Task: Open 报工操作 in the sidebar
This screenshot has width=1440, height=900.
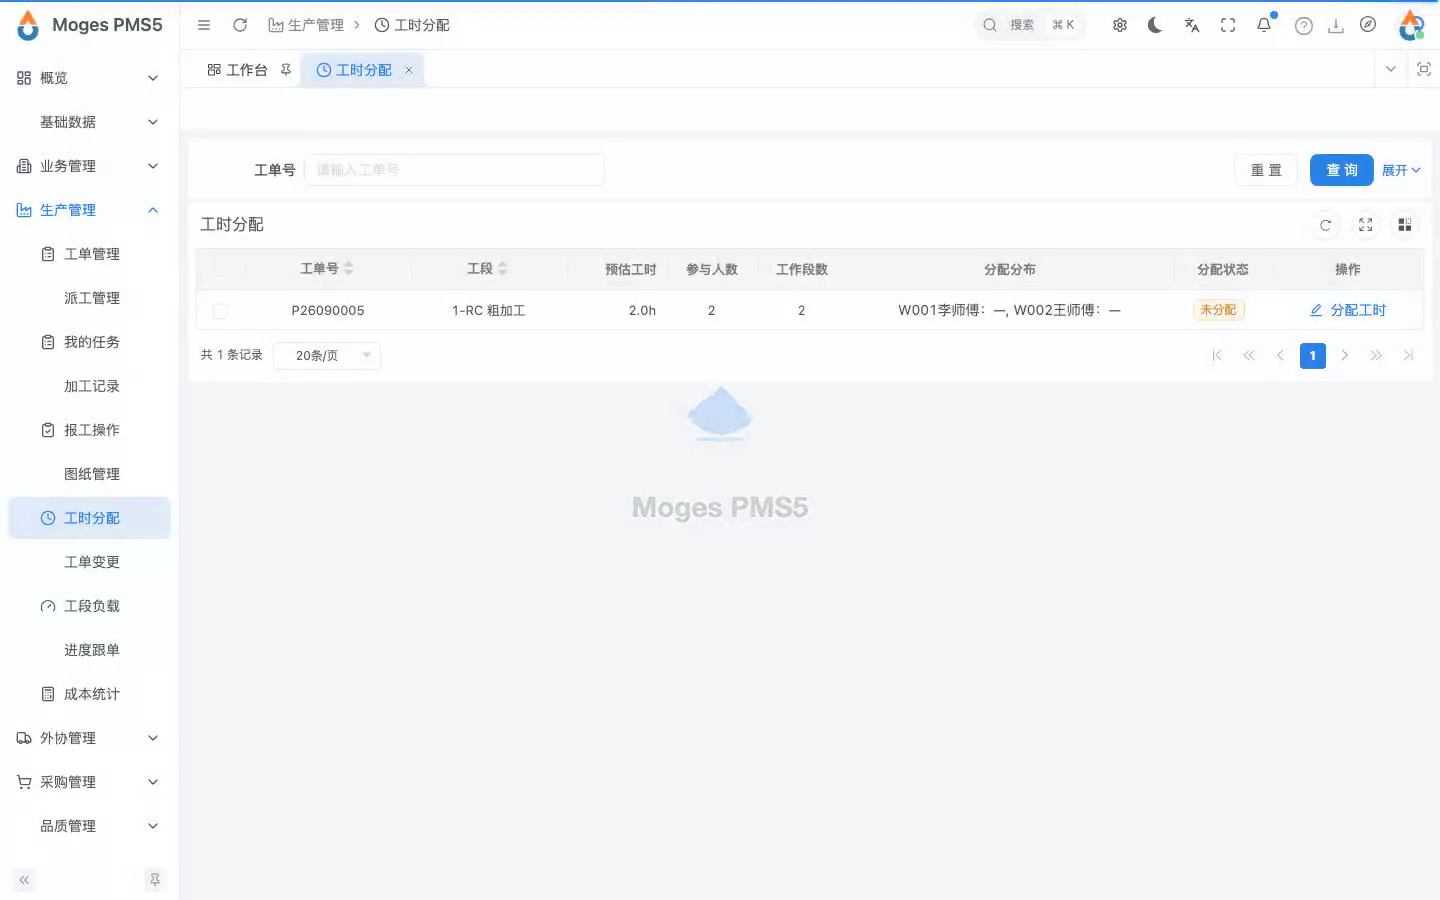Action: point(88,430)
